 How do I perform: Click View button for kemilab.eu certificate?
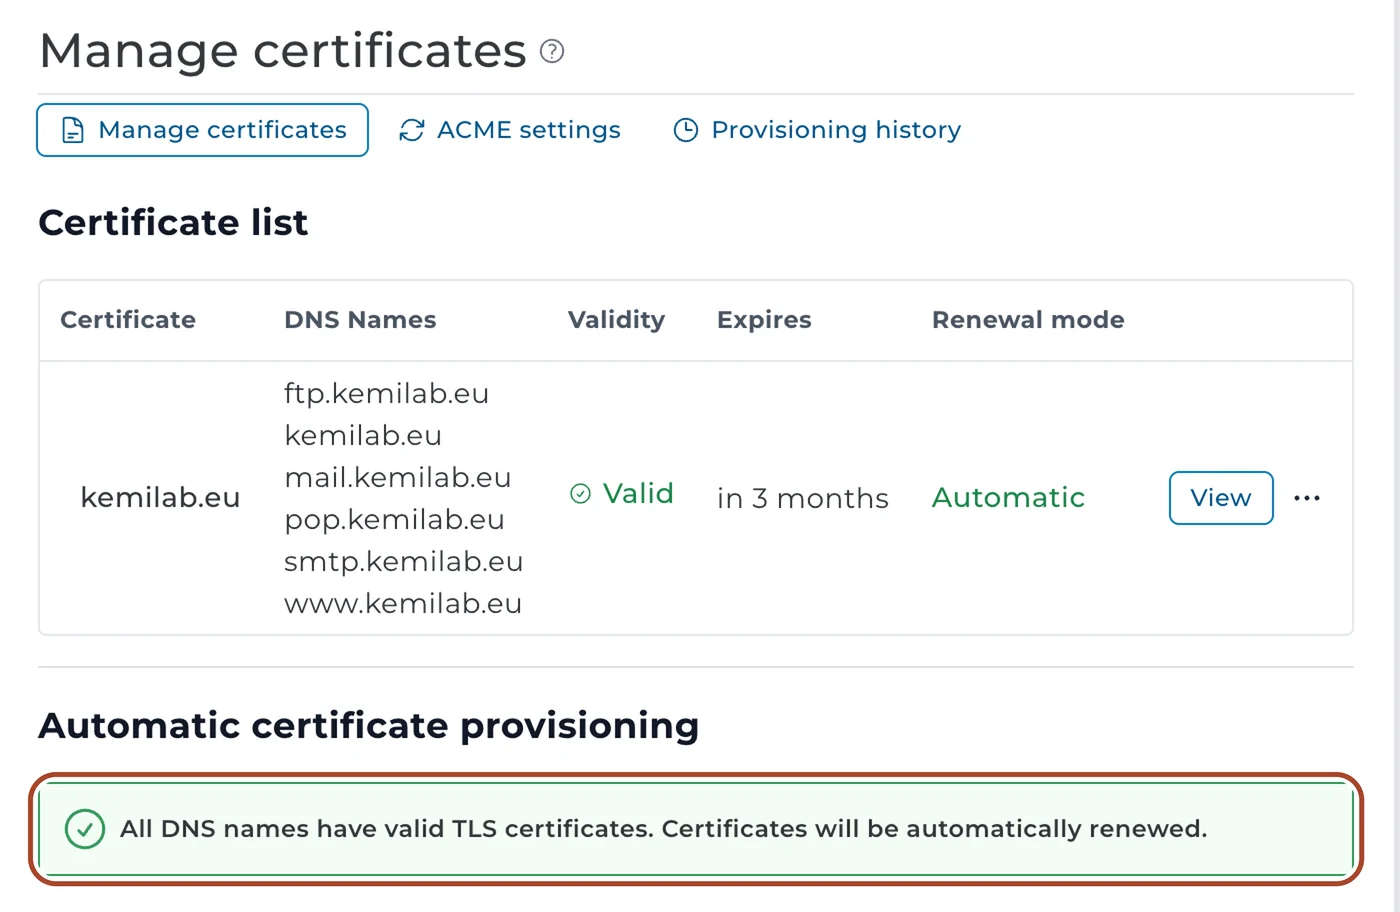[x=1221, y=498]
